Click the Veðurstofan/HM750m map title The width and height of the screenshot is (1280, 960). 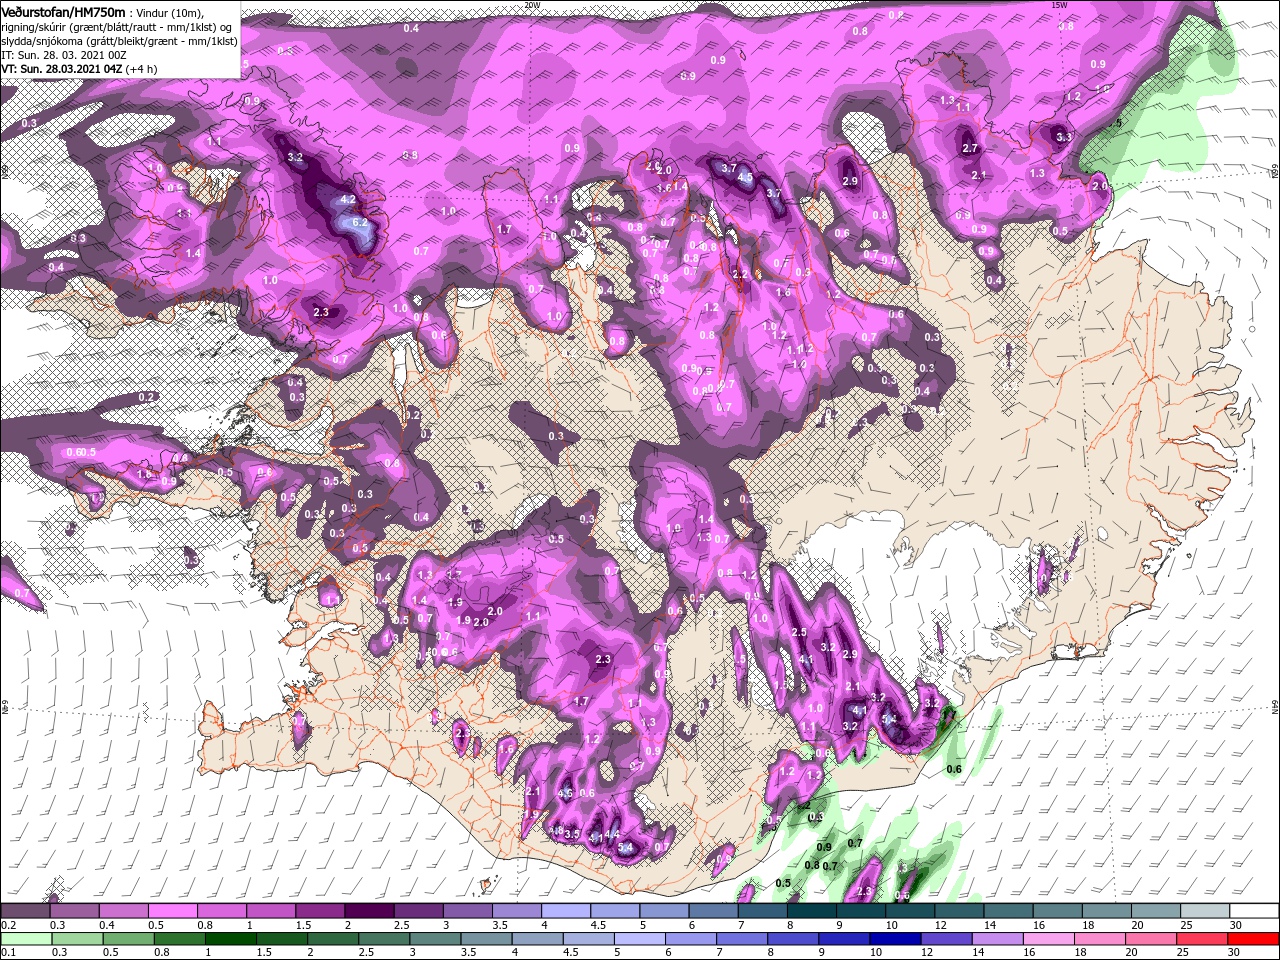pyautogui.click(x=63, y=11)
